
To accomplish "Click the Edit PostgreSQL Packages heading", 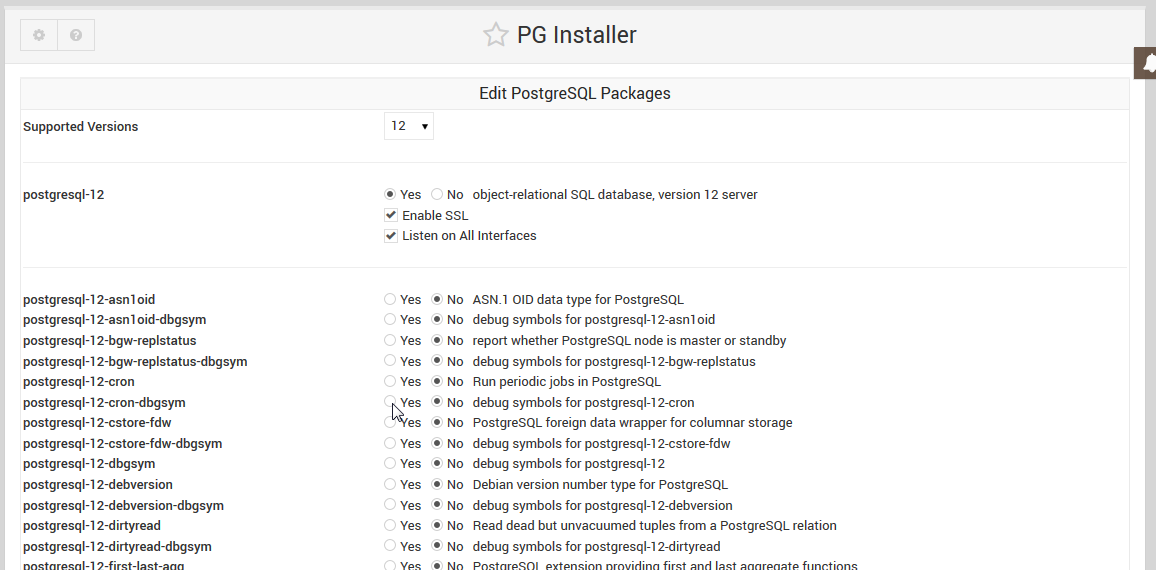I will click(575, 94).
